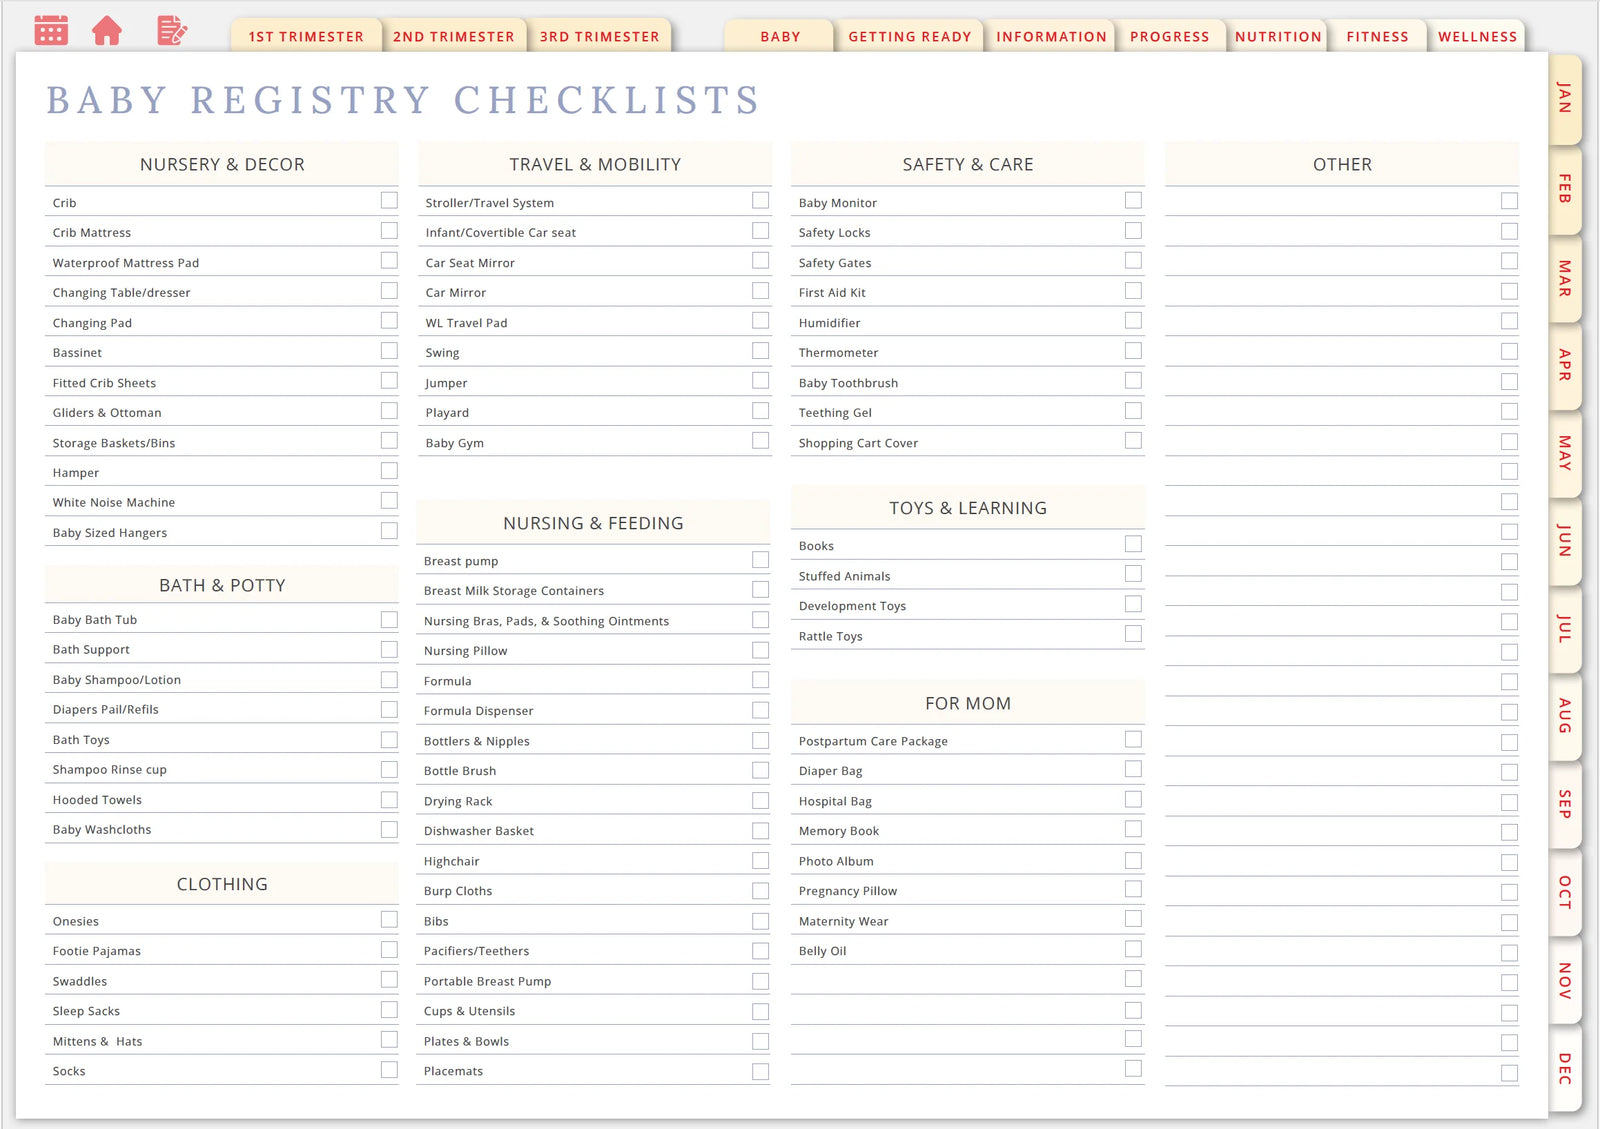Tick the Stroller/Travel System box
Viewport: 1600px width, 1129px height.
click(x=761, y=201)
